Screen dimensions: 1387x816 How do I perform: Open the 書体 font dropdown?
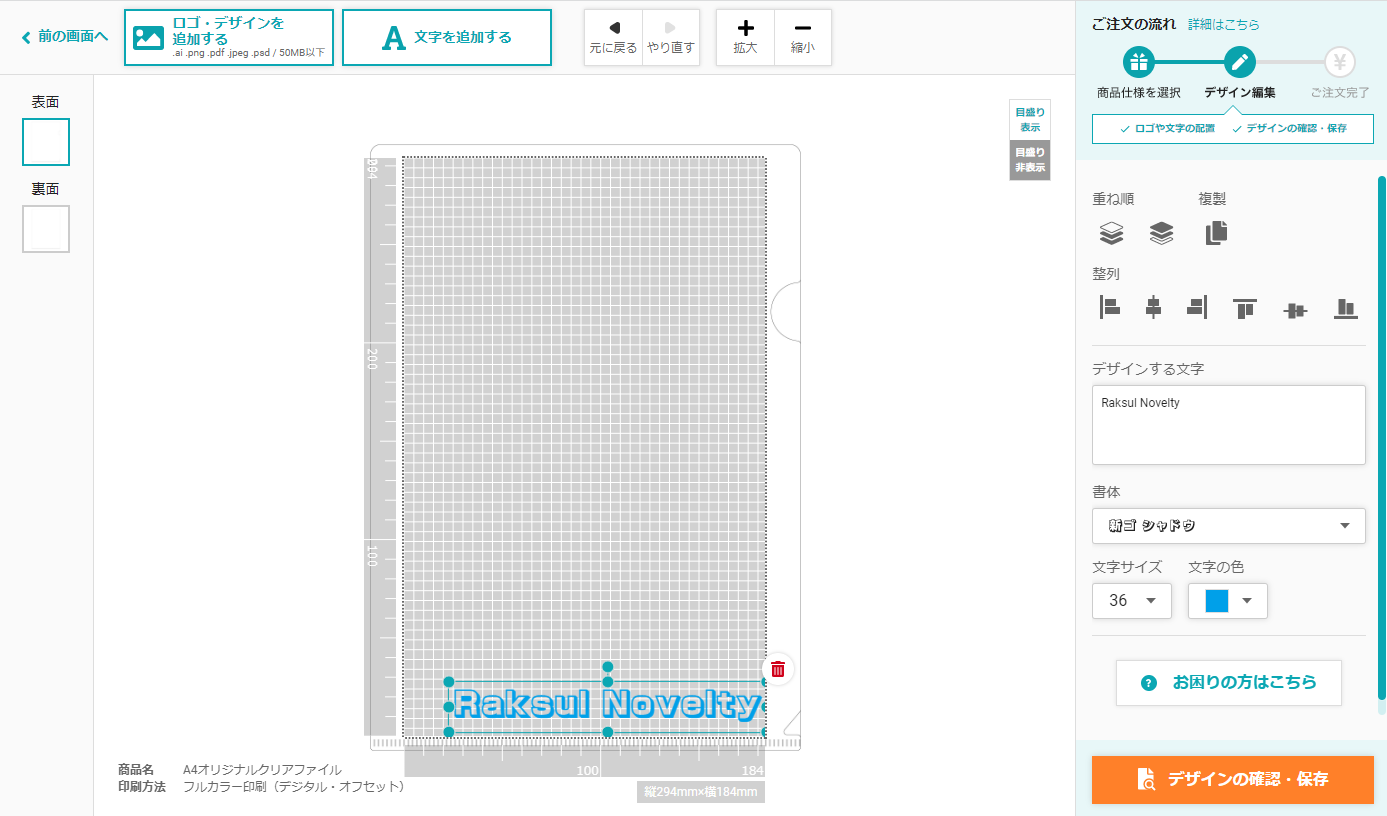[1229, 526]
